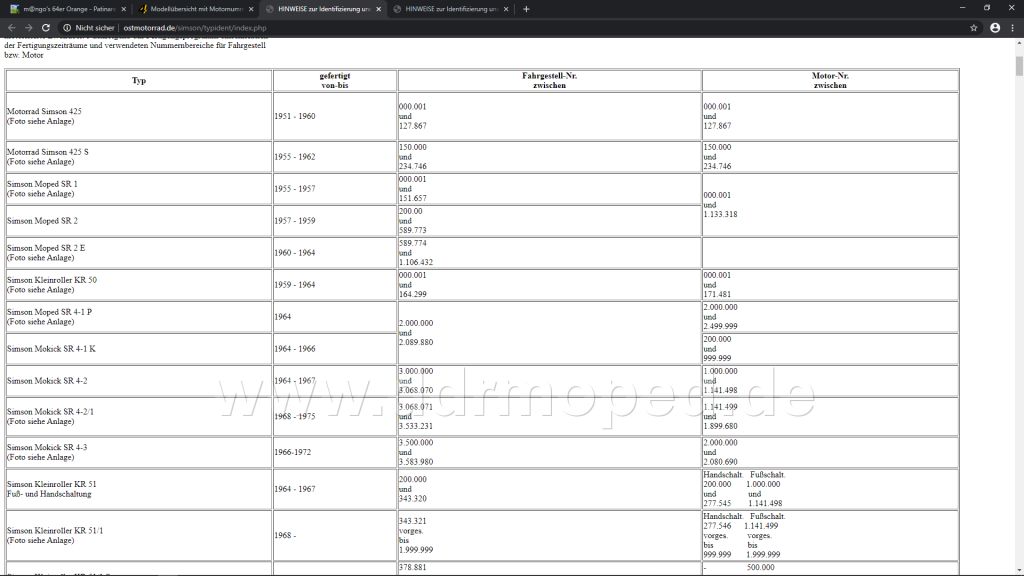Close the 'm@ngo's 64er Orange' tab
This screenshot has height=576, width=1024.
123,9
